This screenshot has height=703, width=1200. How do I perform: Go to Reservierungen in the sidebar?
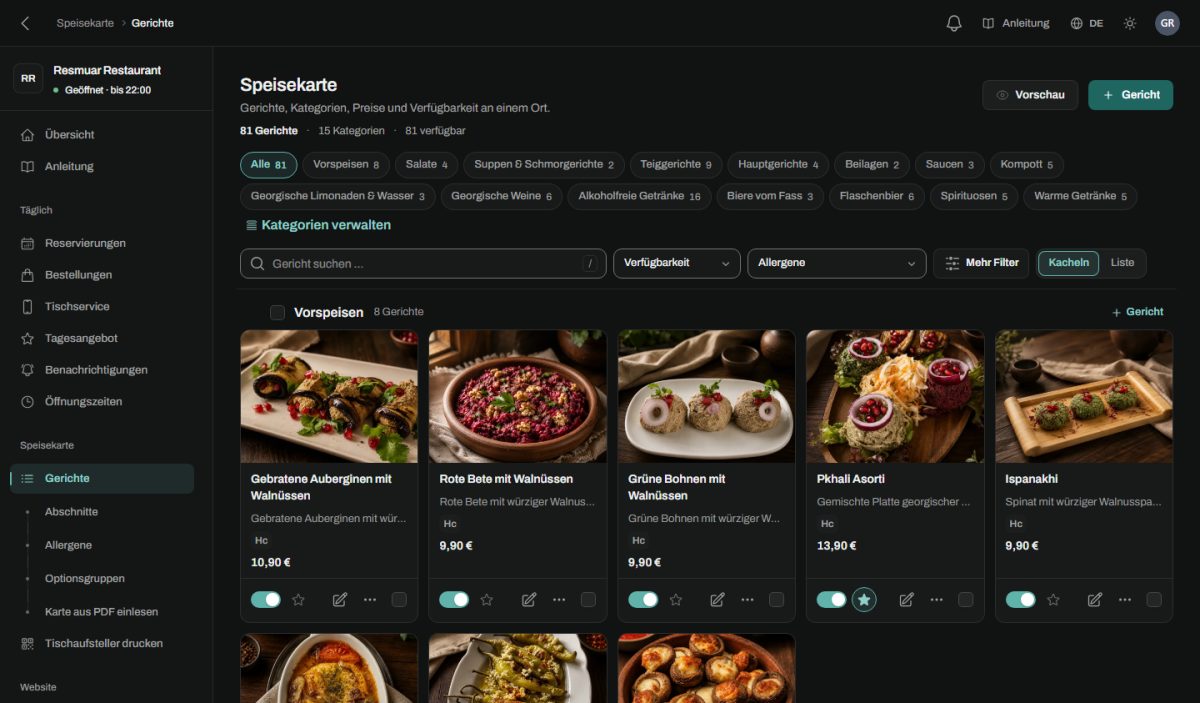pyautogui.click(x=85, y=243)
